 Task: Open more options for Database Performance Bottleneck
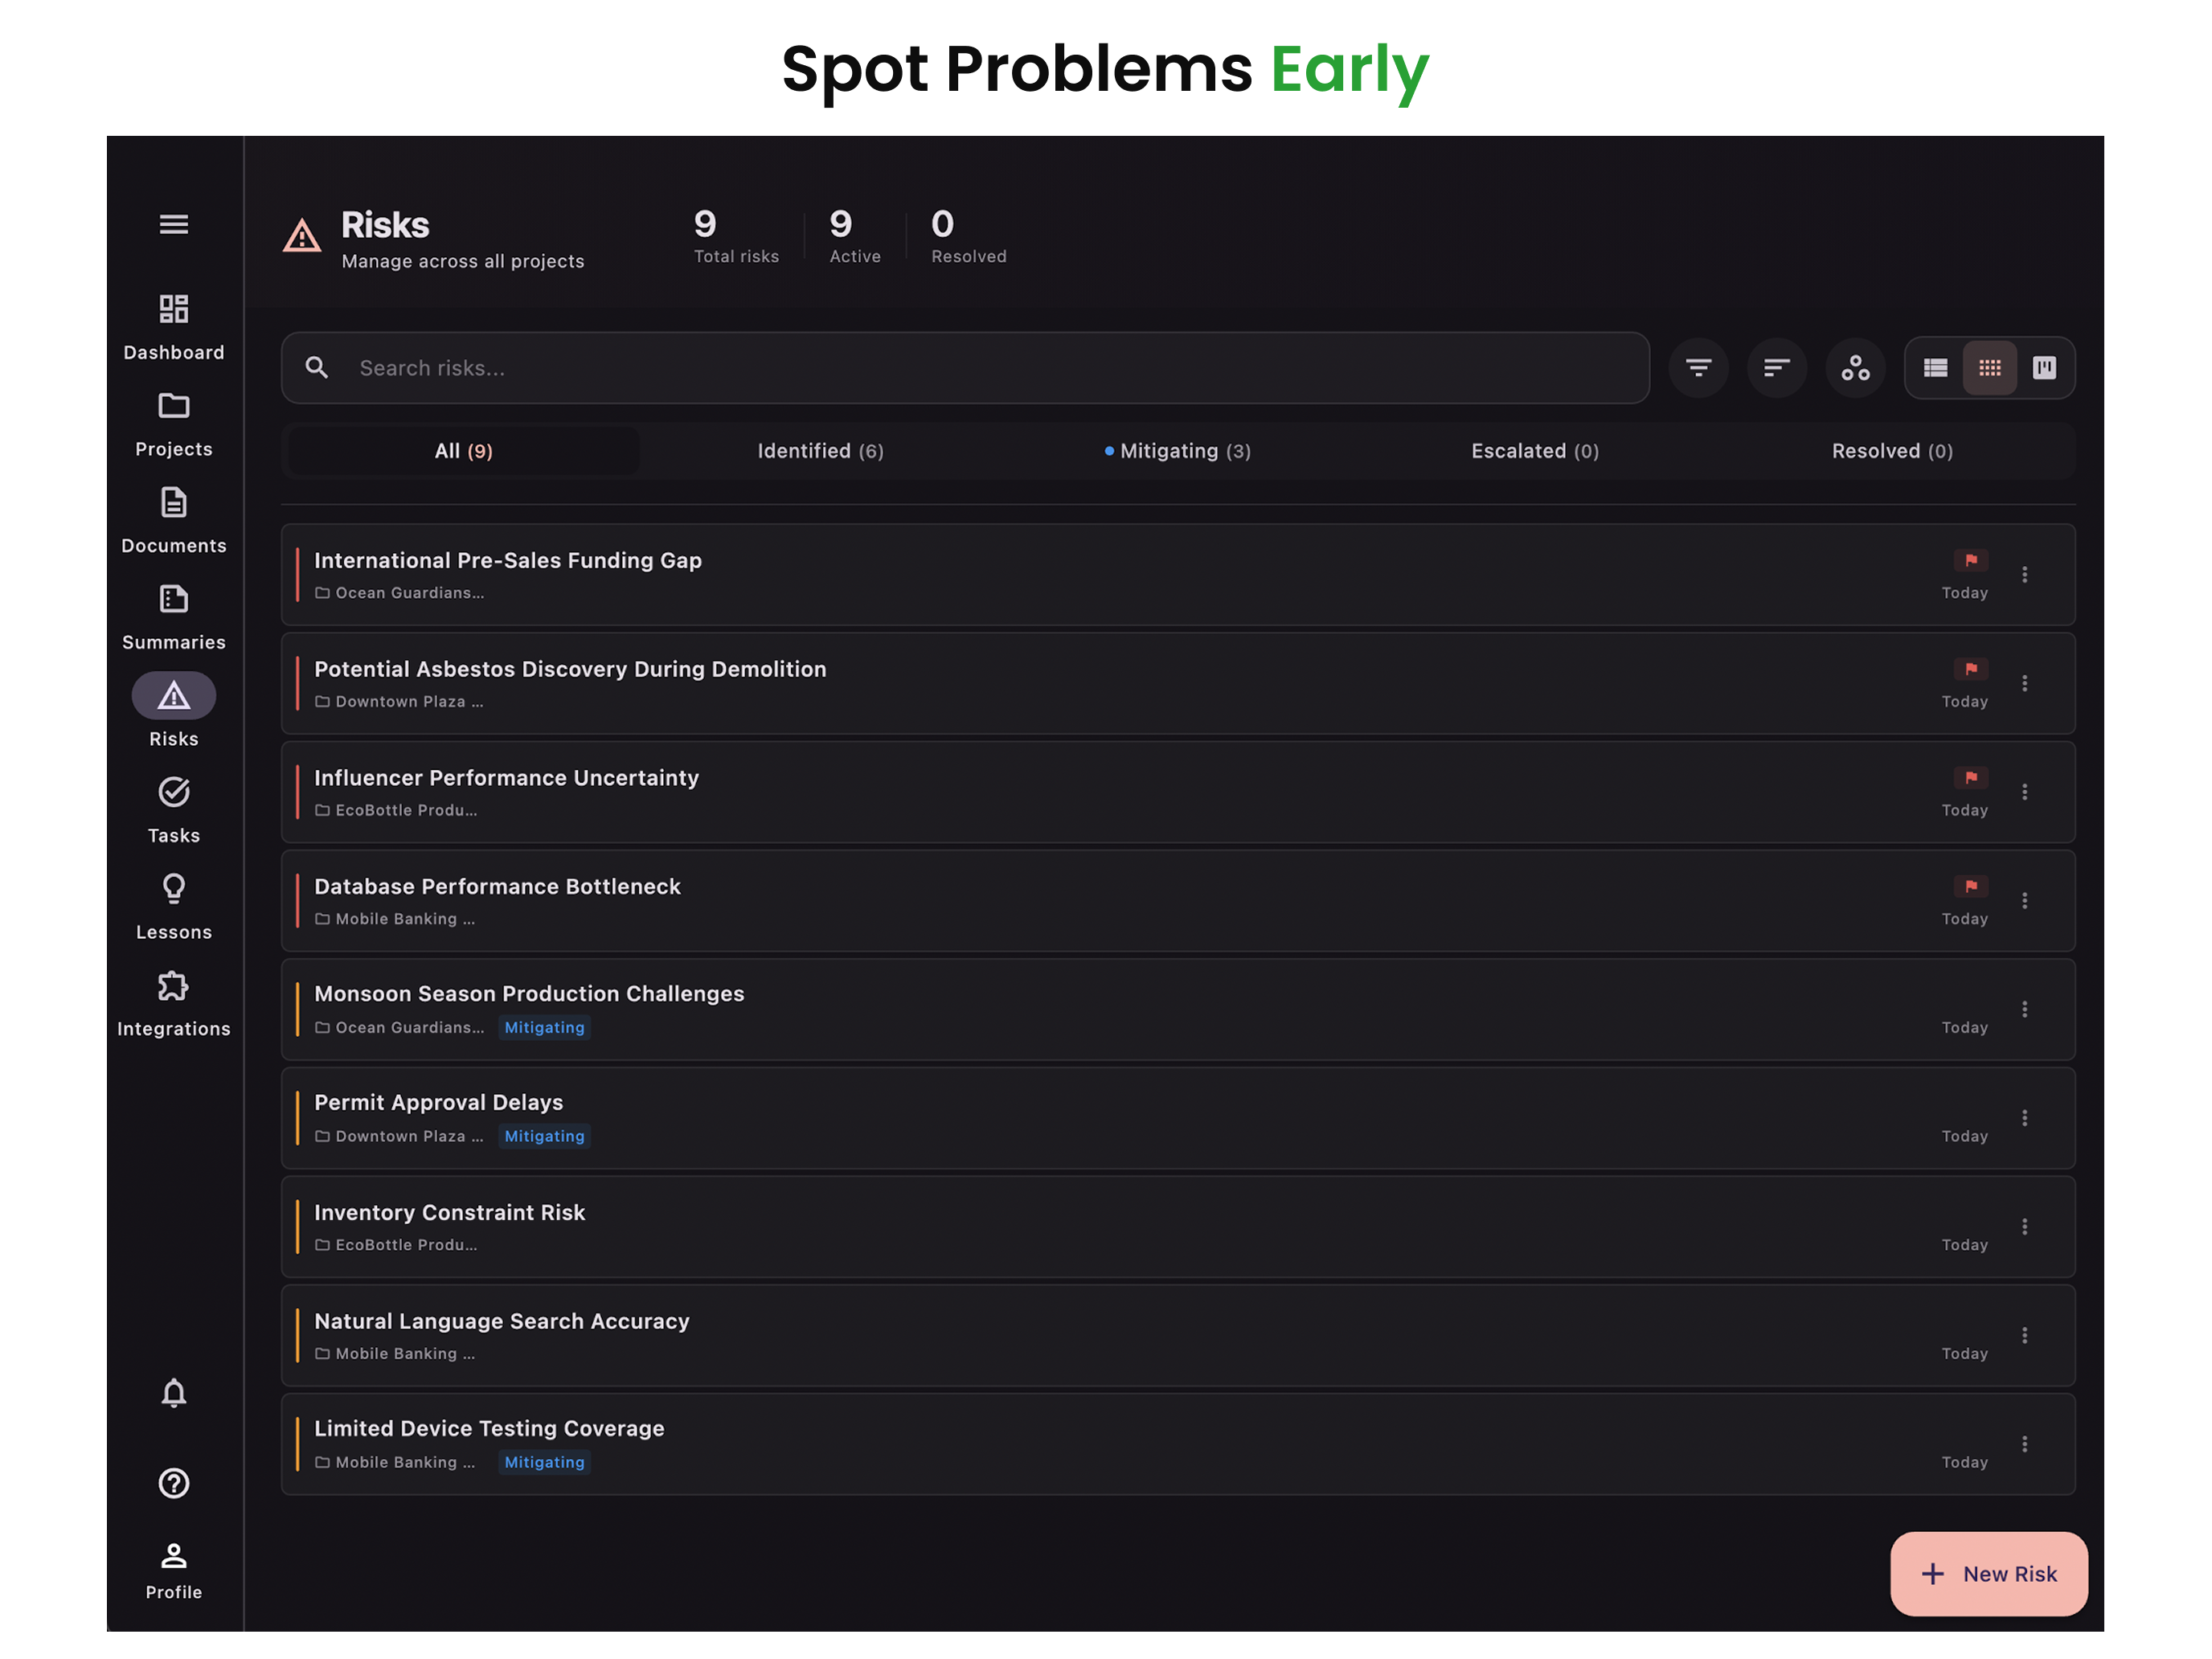pyautogui.click(x=2025, y=901)
